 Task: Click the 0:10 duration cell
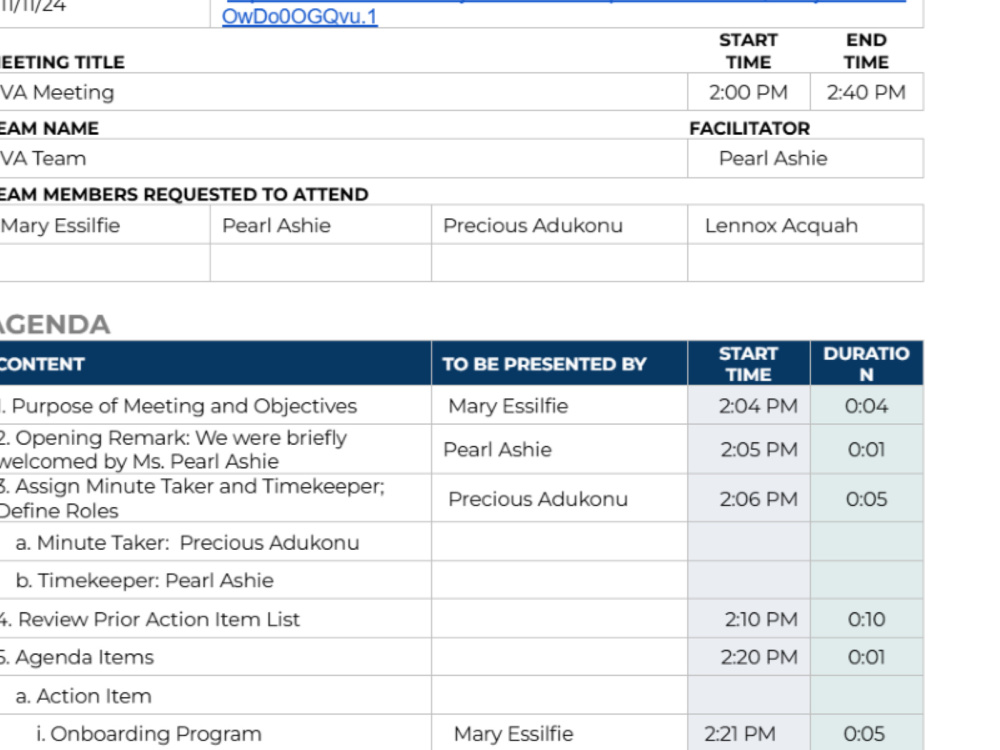click(x=867, y=619)
